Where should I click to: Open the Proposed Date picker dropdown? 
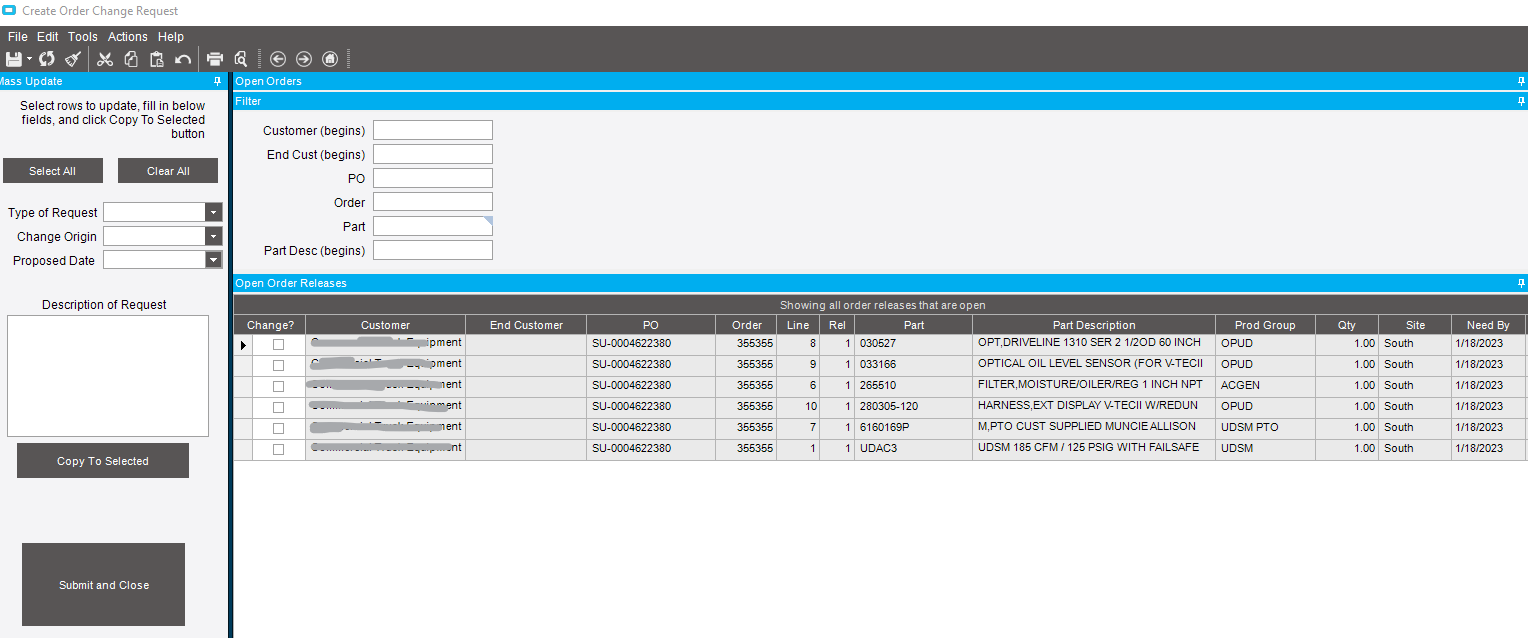coord(213,260)
